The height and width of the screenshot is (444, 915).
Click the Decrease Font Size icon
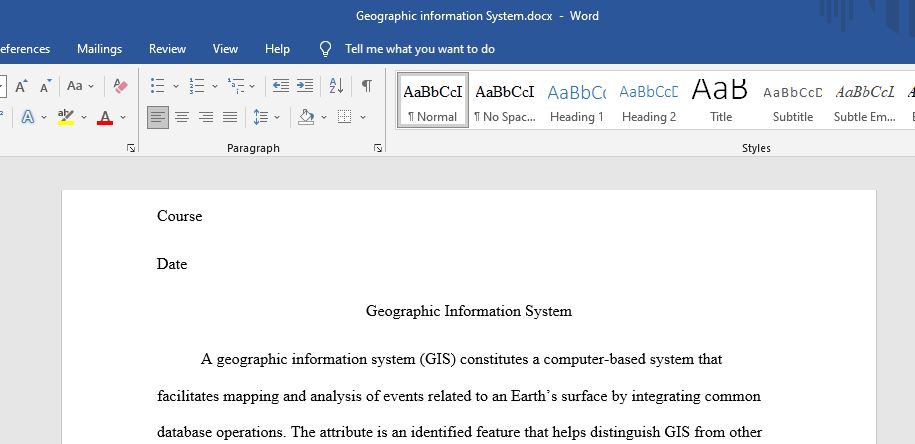point(46,86)
